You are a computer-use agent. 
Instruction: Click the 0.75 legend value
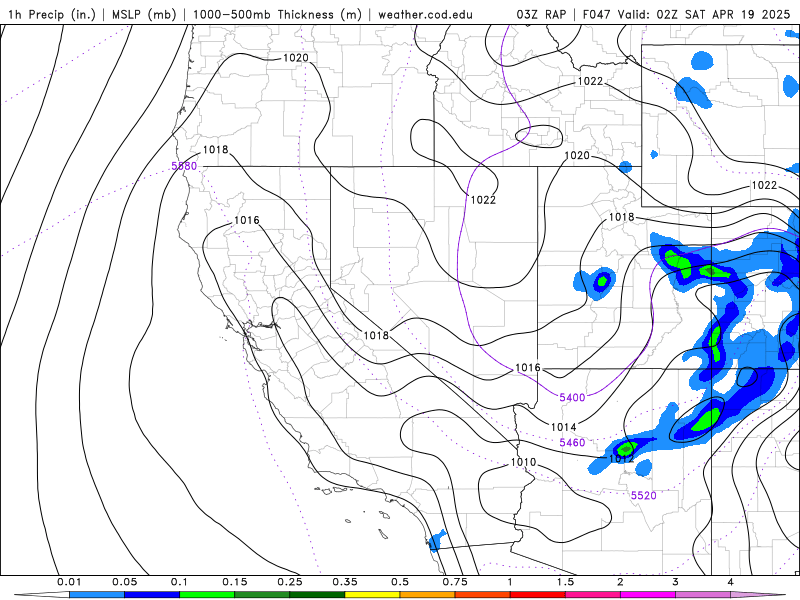[455, 582]
